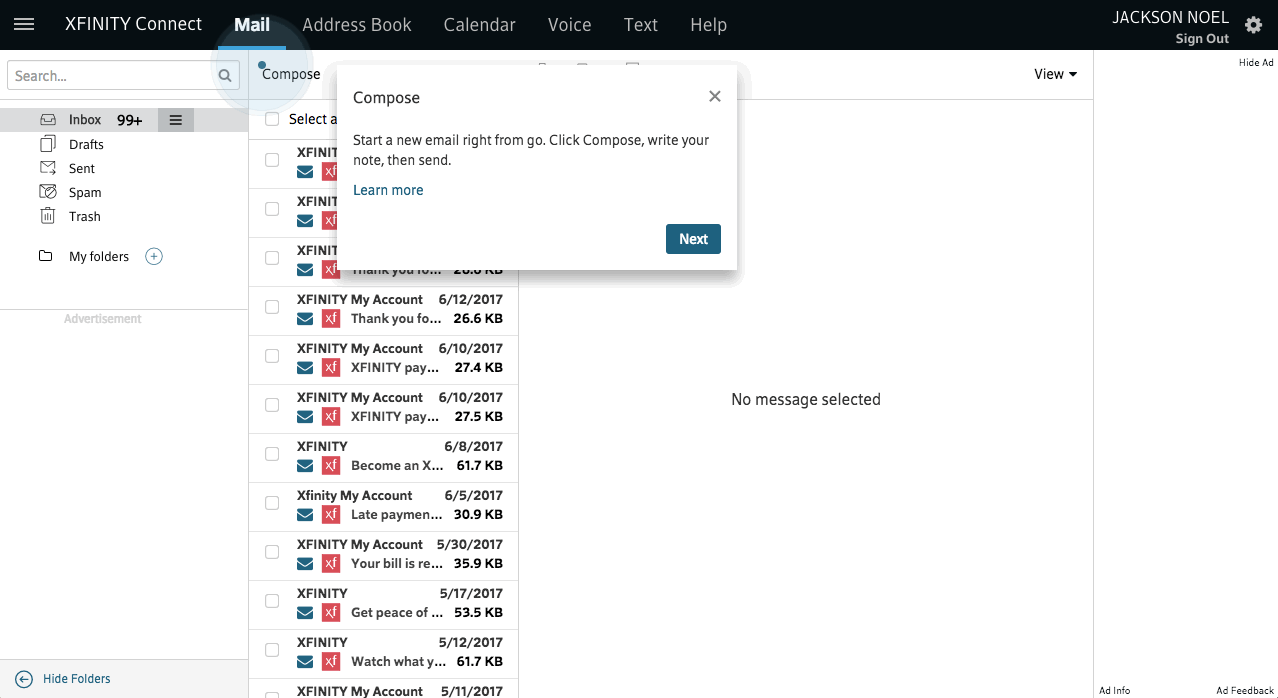The width and height of the screenshot is (1278, 698).
Task: Check the 6/8/2017 XFINITY email
Action: pyautogui.click(x=272, y=454)
